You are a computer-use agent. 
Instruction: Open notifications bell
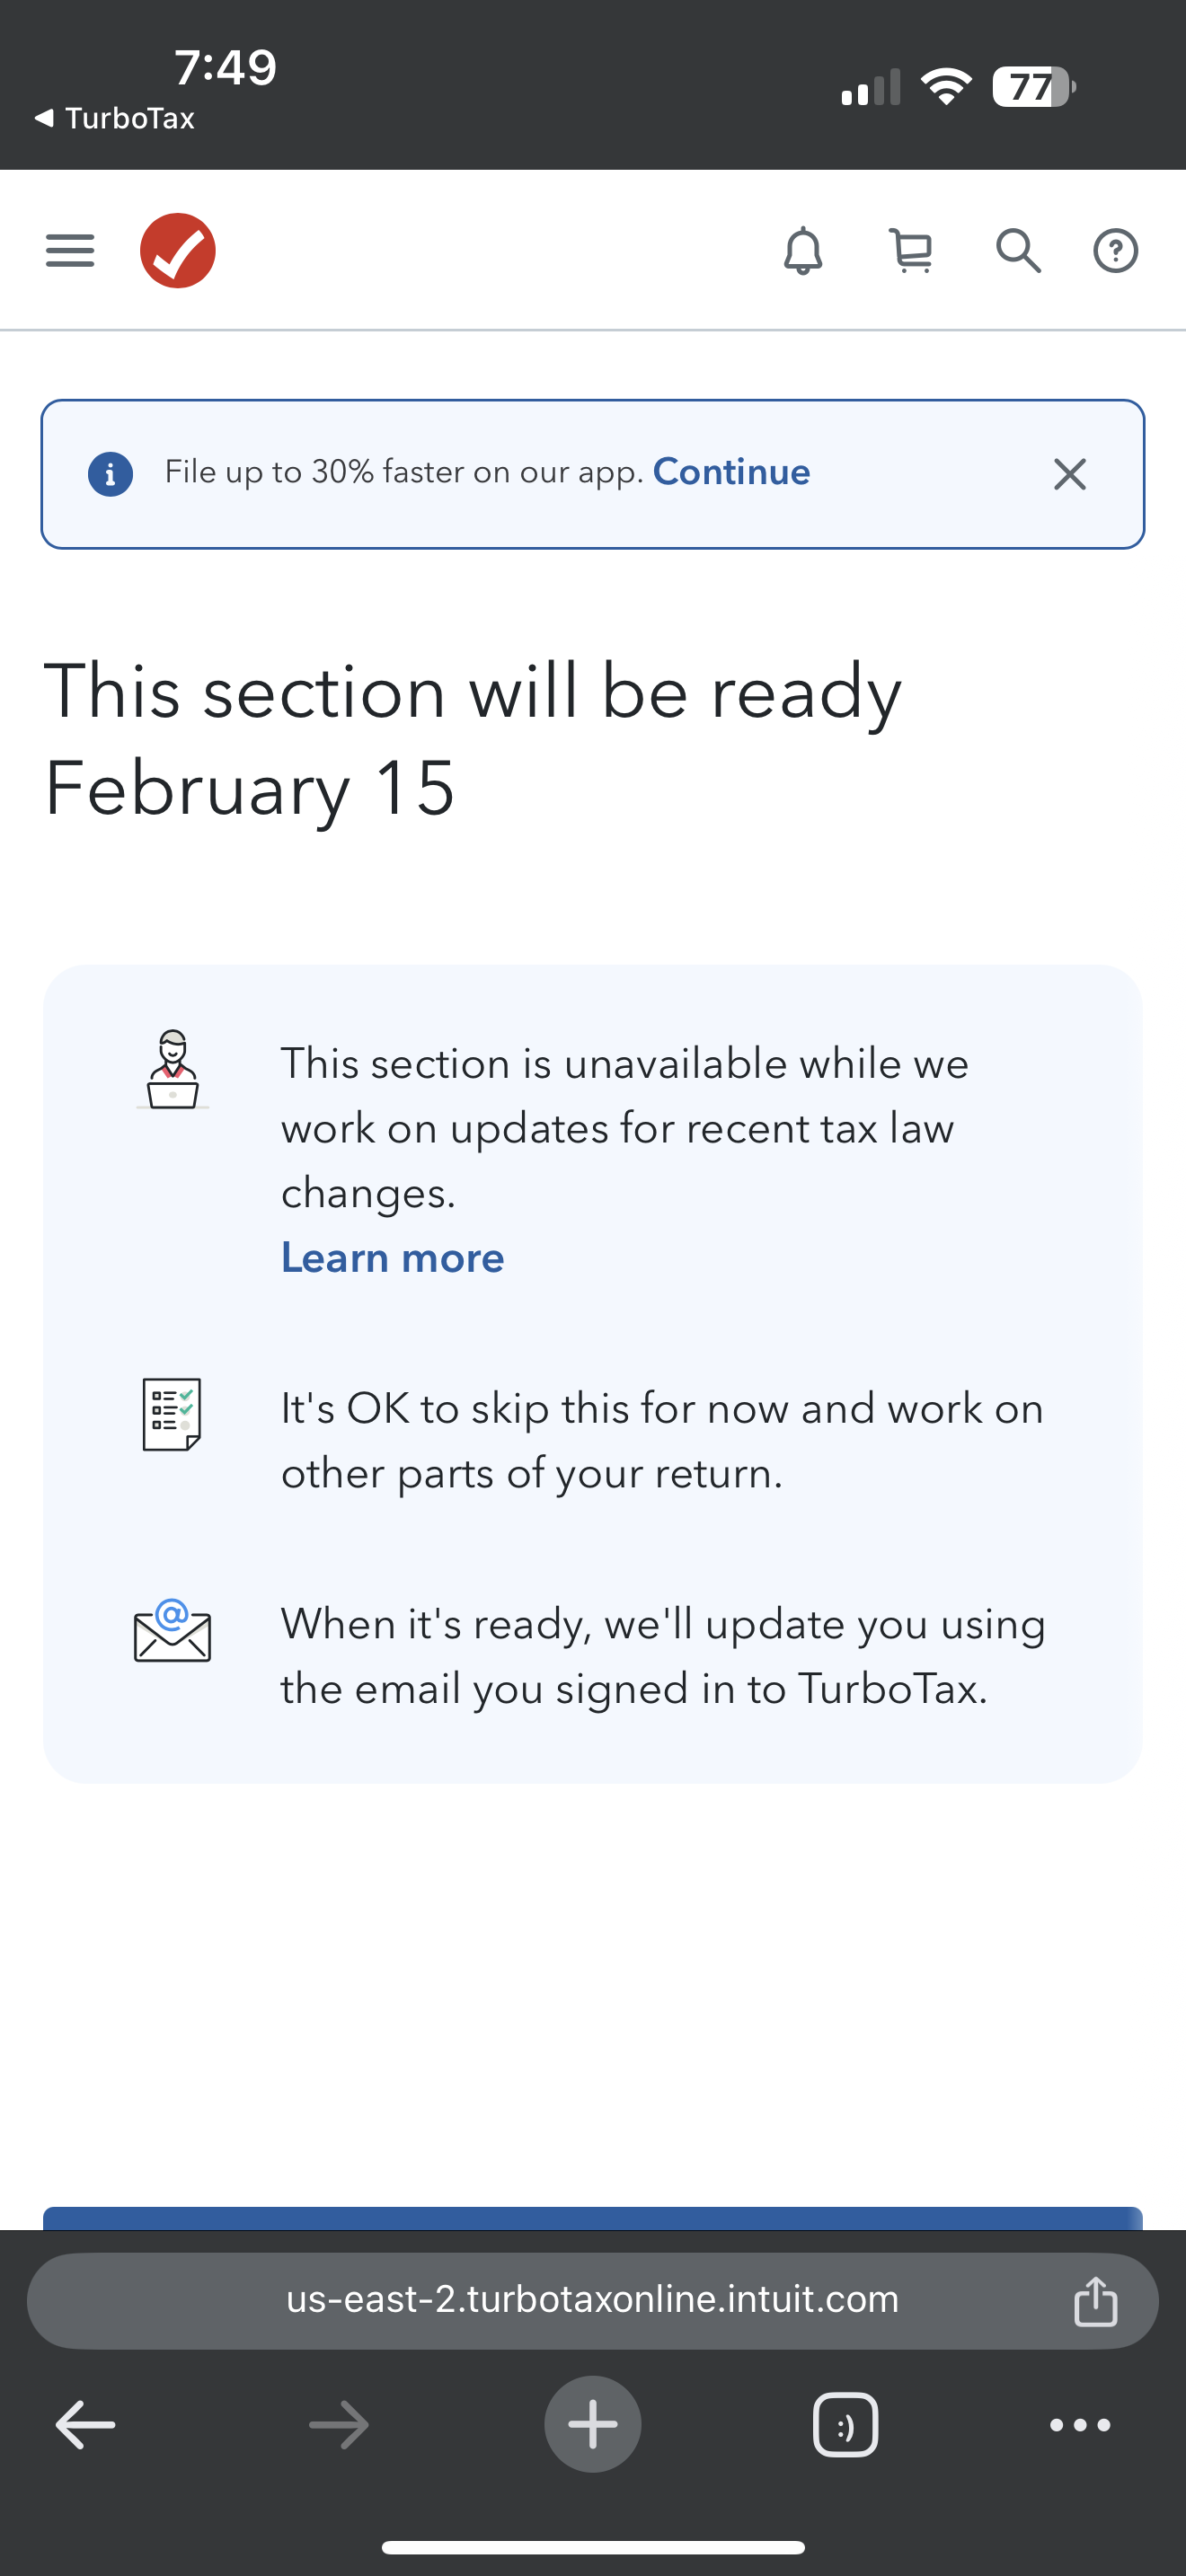[803, 250]
